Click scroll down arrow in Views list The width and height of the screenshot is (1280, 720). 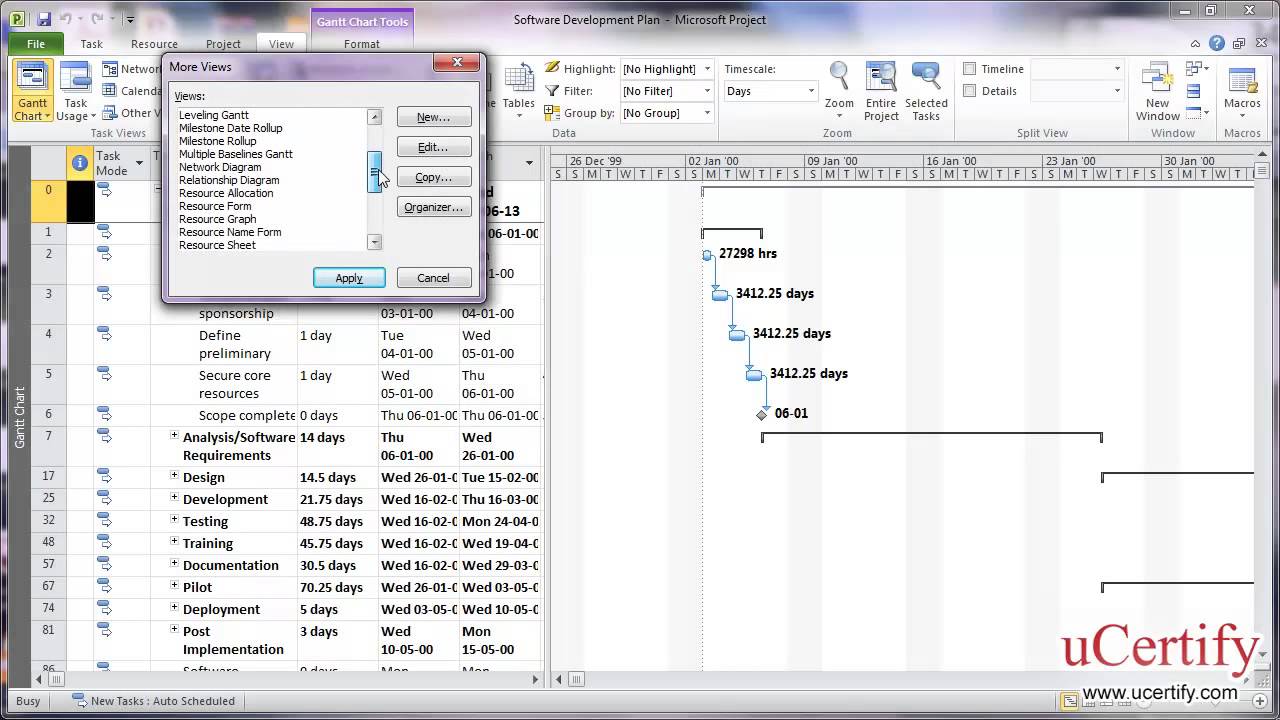(x=375, y=242)
